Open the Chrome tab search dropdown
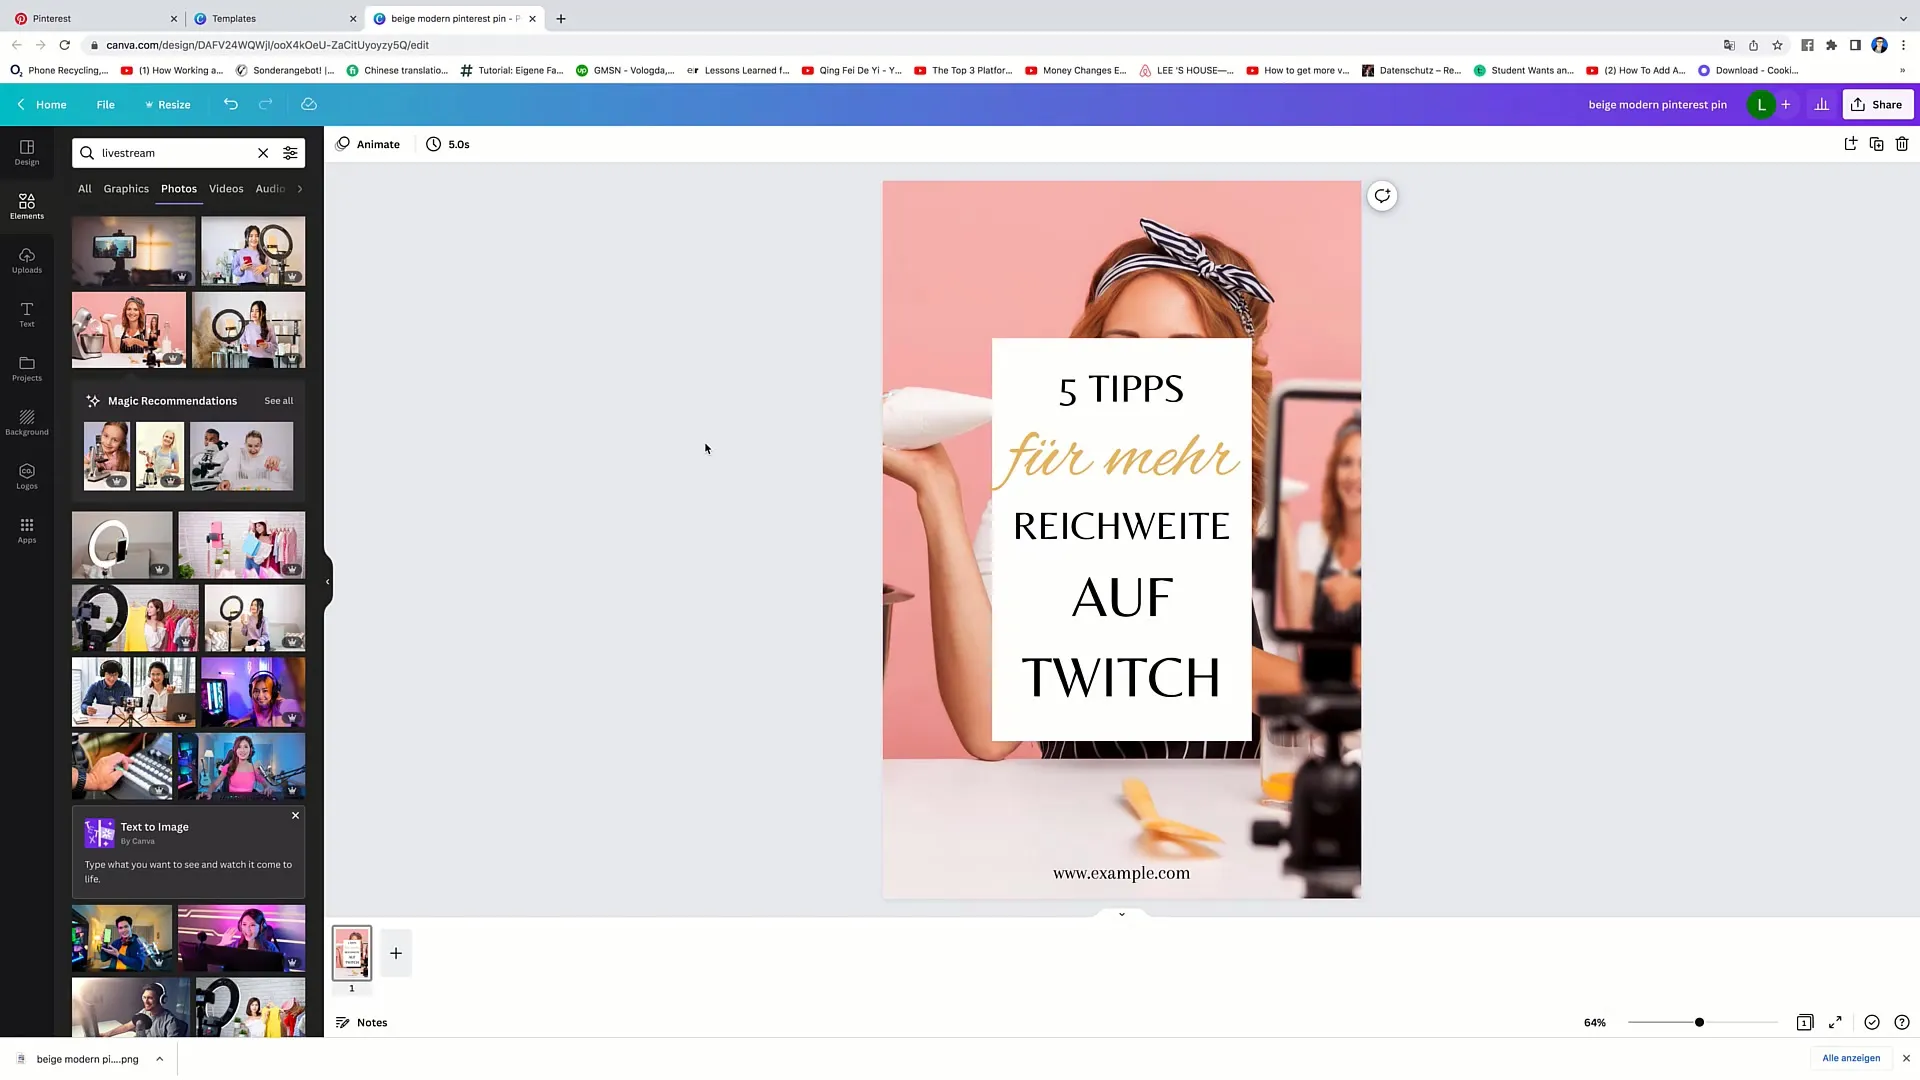 click(x=1903, y=18)
